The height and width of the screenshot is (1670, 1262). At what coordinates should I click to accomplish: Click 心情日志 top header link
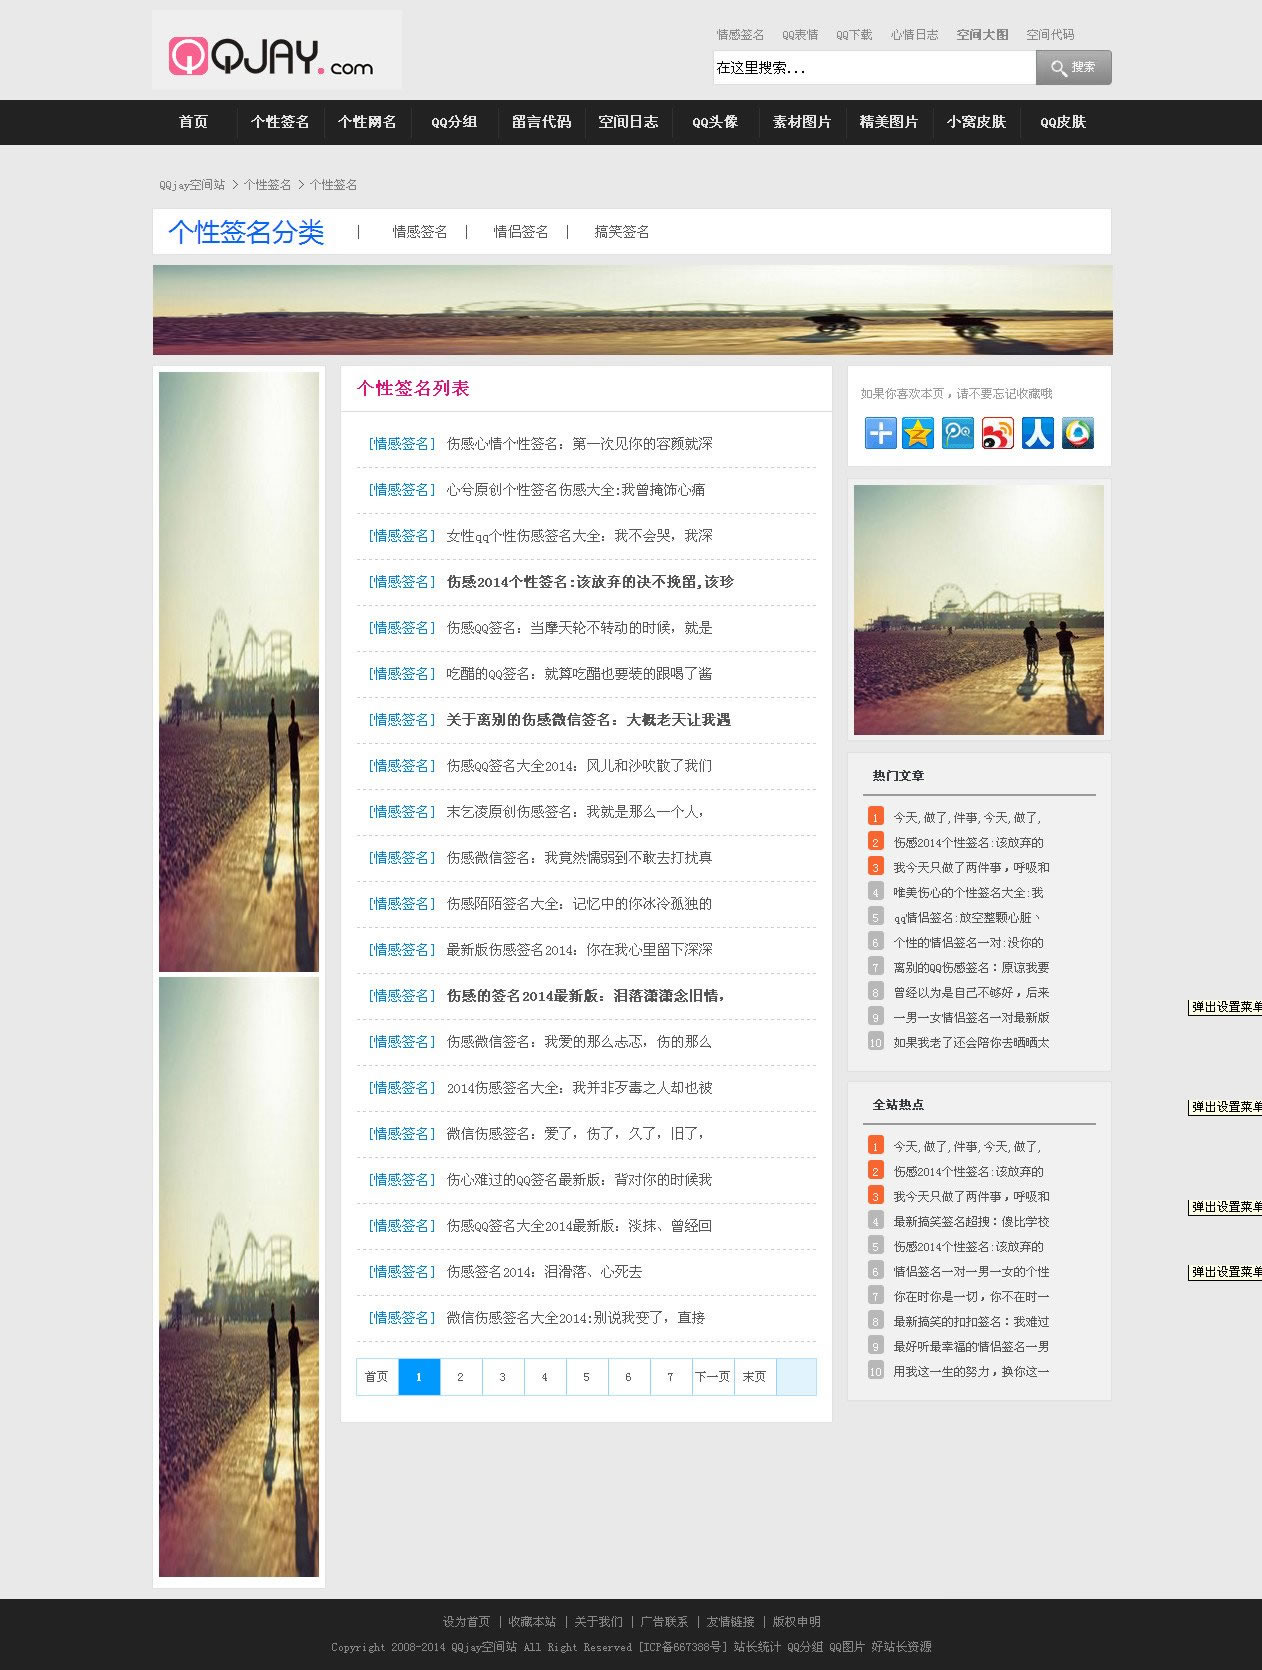tap(915, 35)
